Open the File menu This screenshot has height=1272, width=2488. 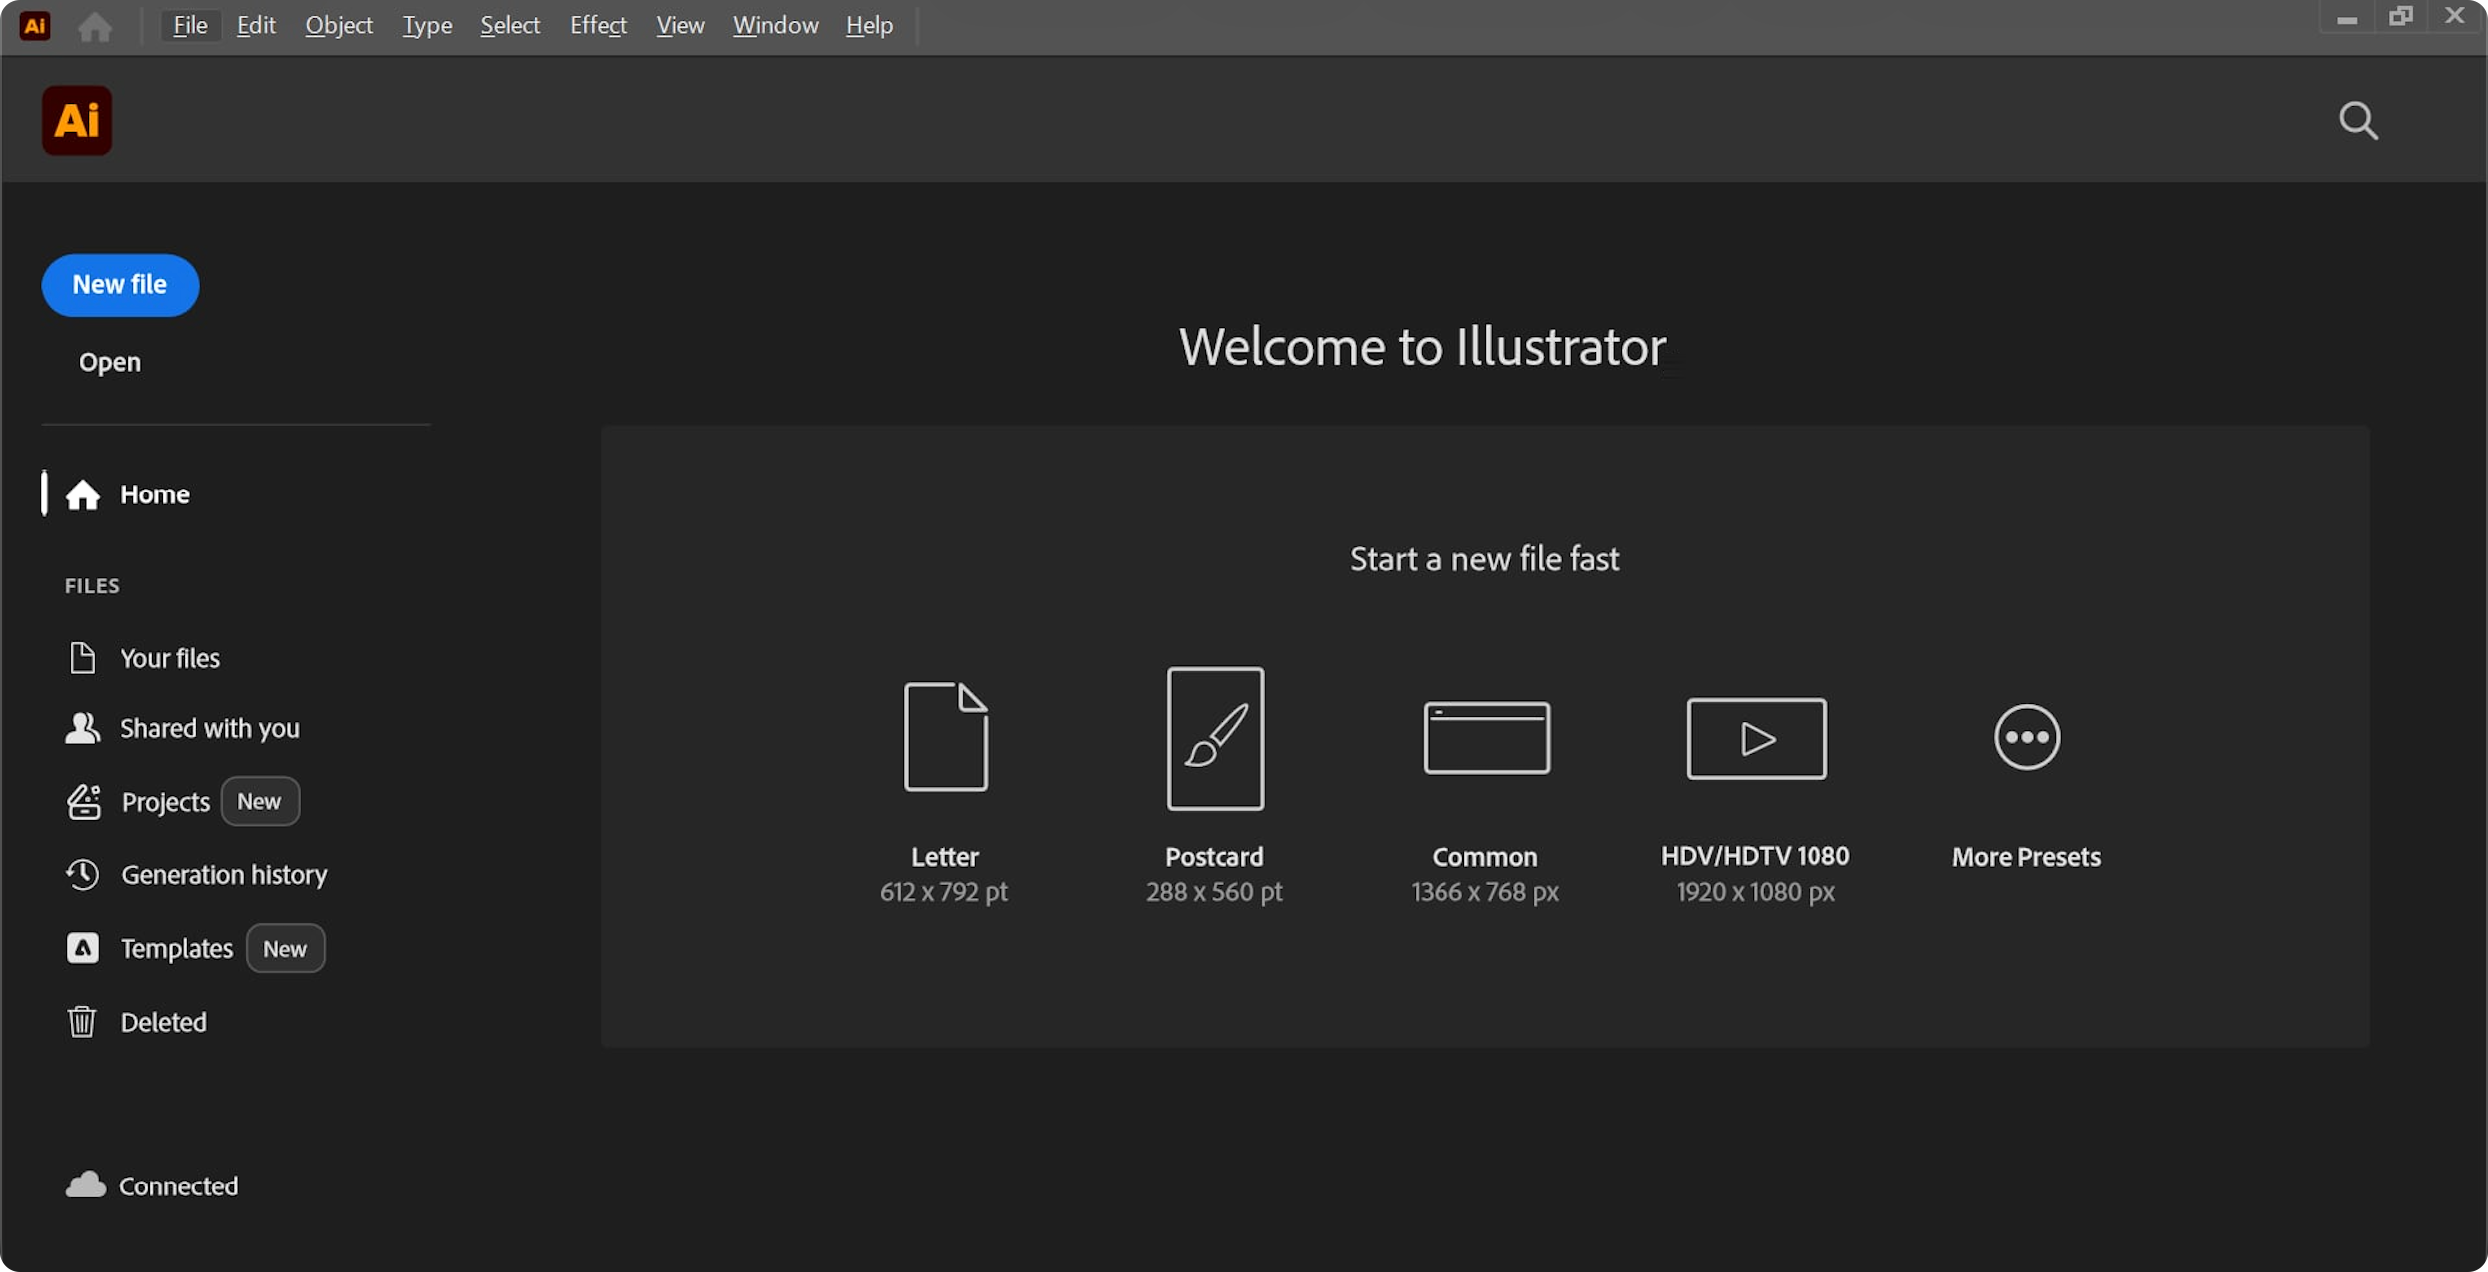(189, 25)
